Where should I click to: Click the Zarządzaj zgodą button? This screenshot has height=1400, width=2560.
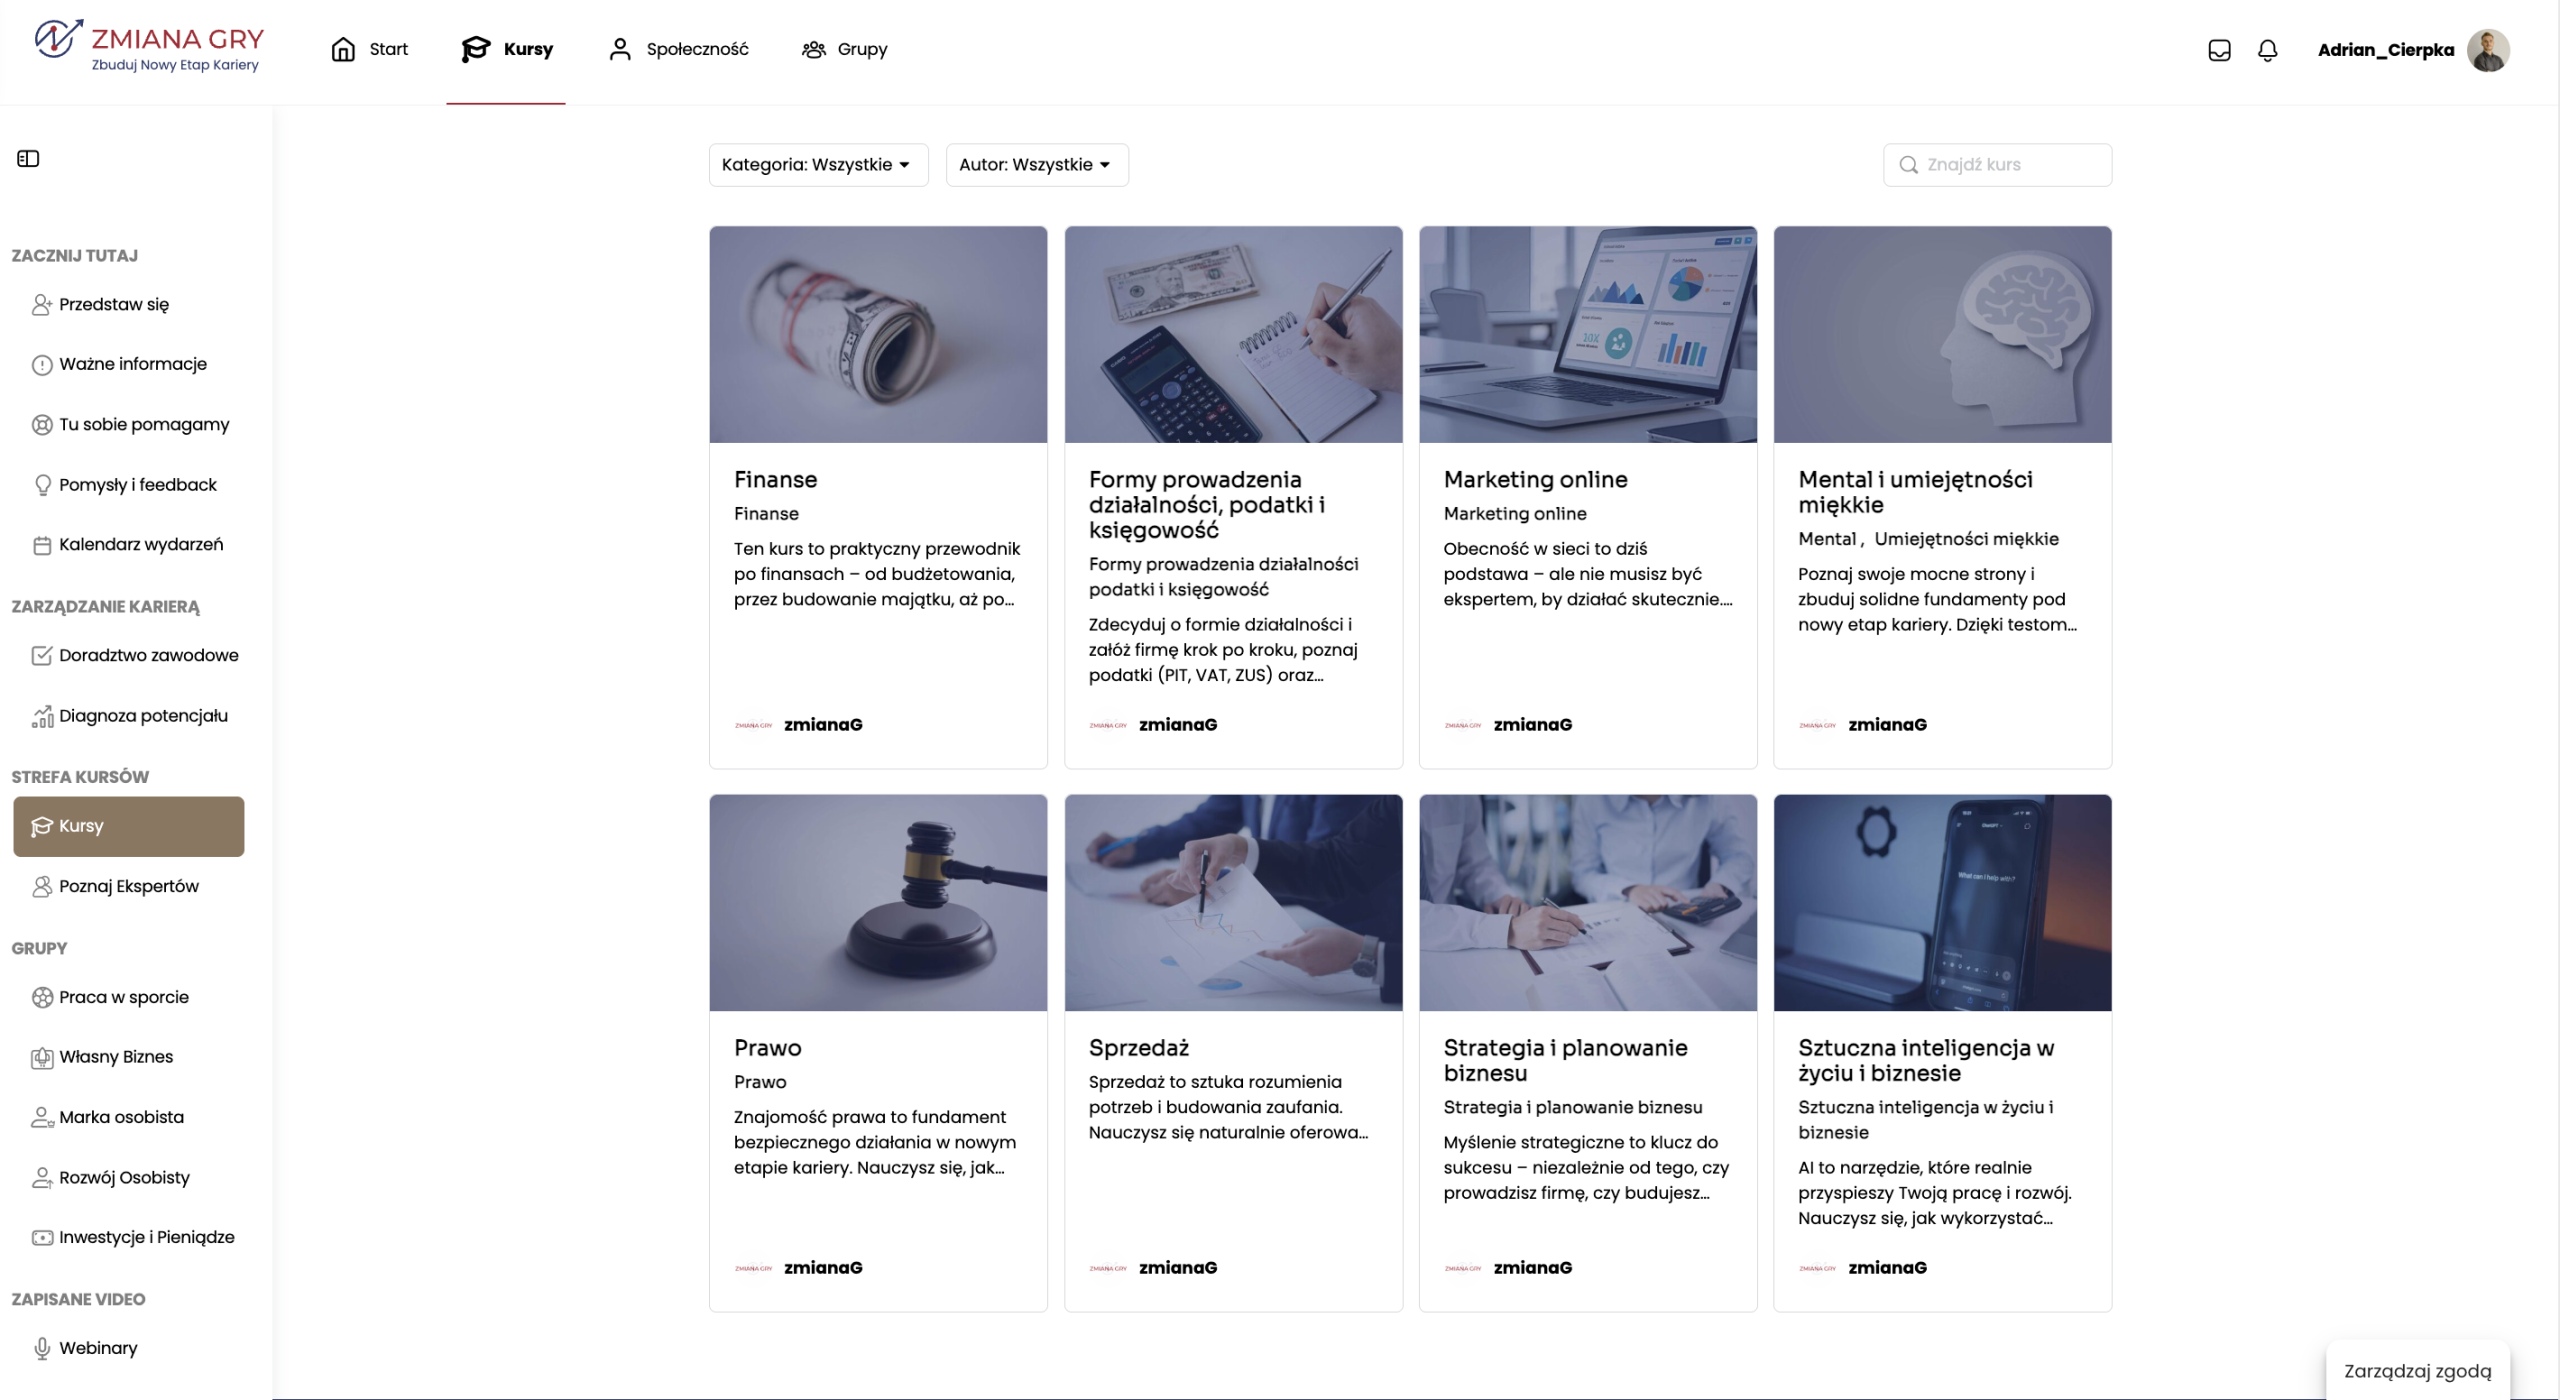pyautogui.click(x=2416, y=1370)
